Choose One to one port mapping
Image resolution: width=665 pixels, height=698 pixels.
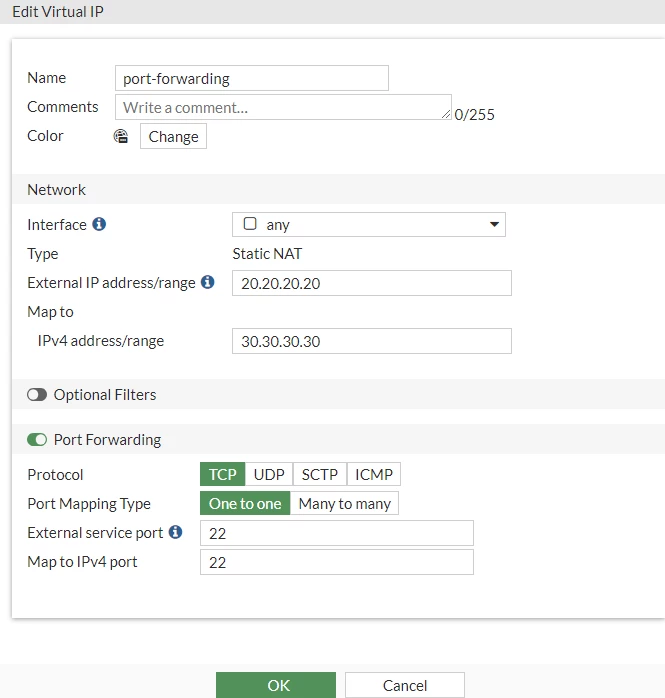pyautogui.click(x=245, y=503)
